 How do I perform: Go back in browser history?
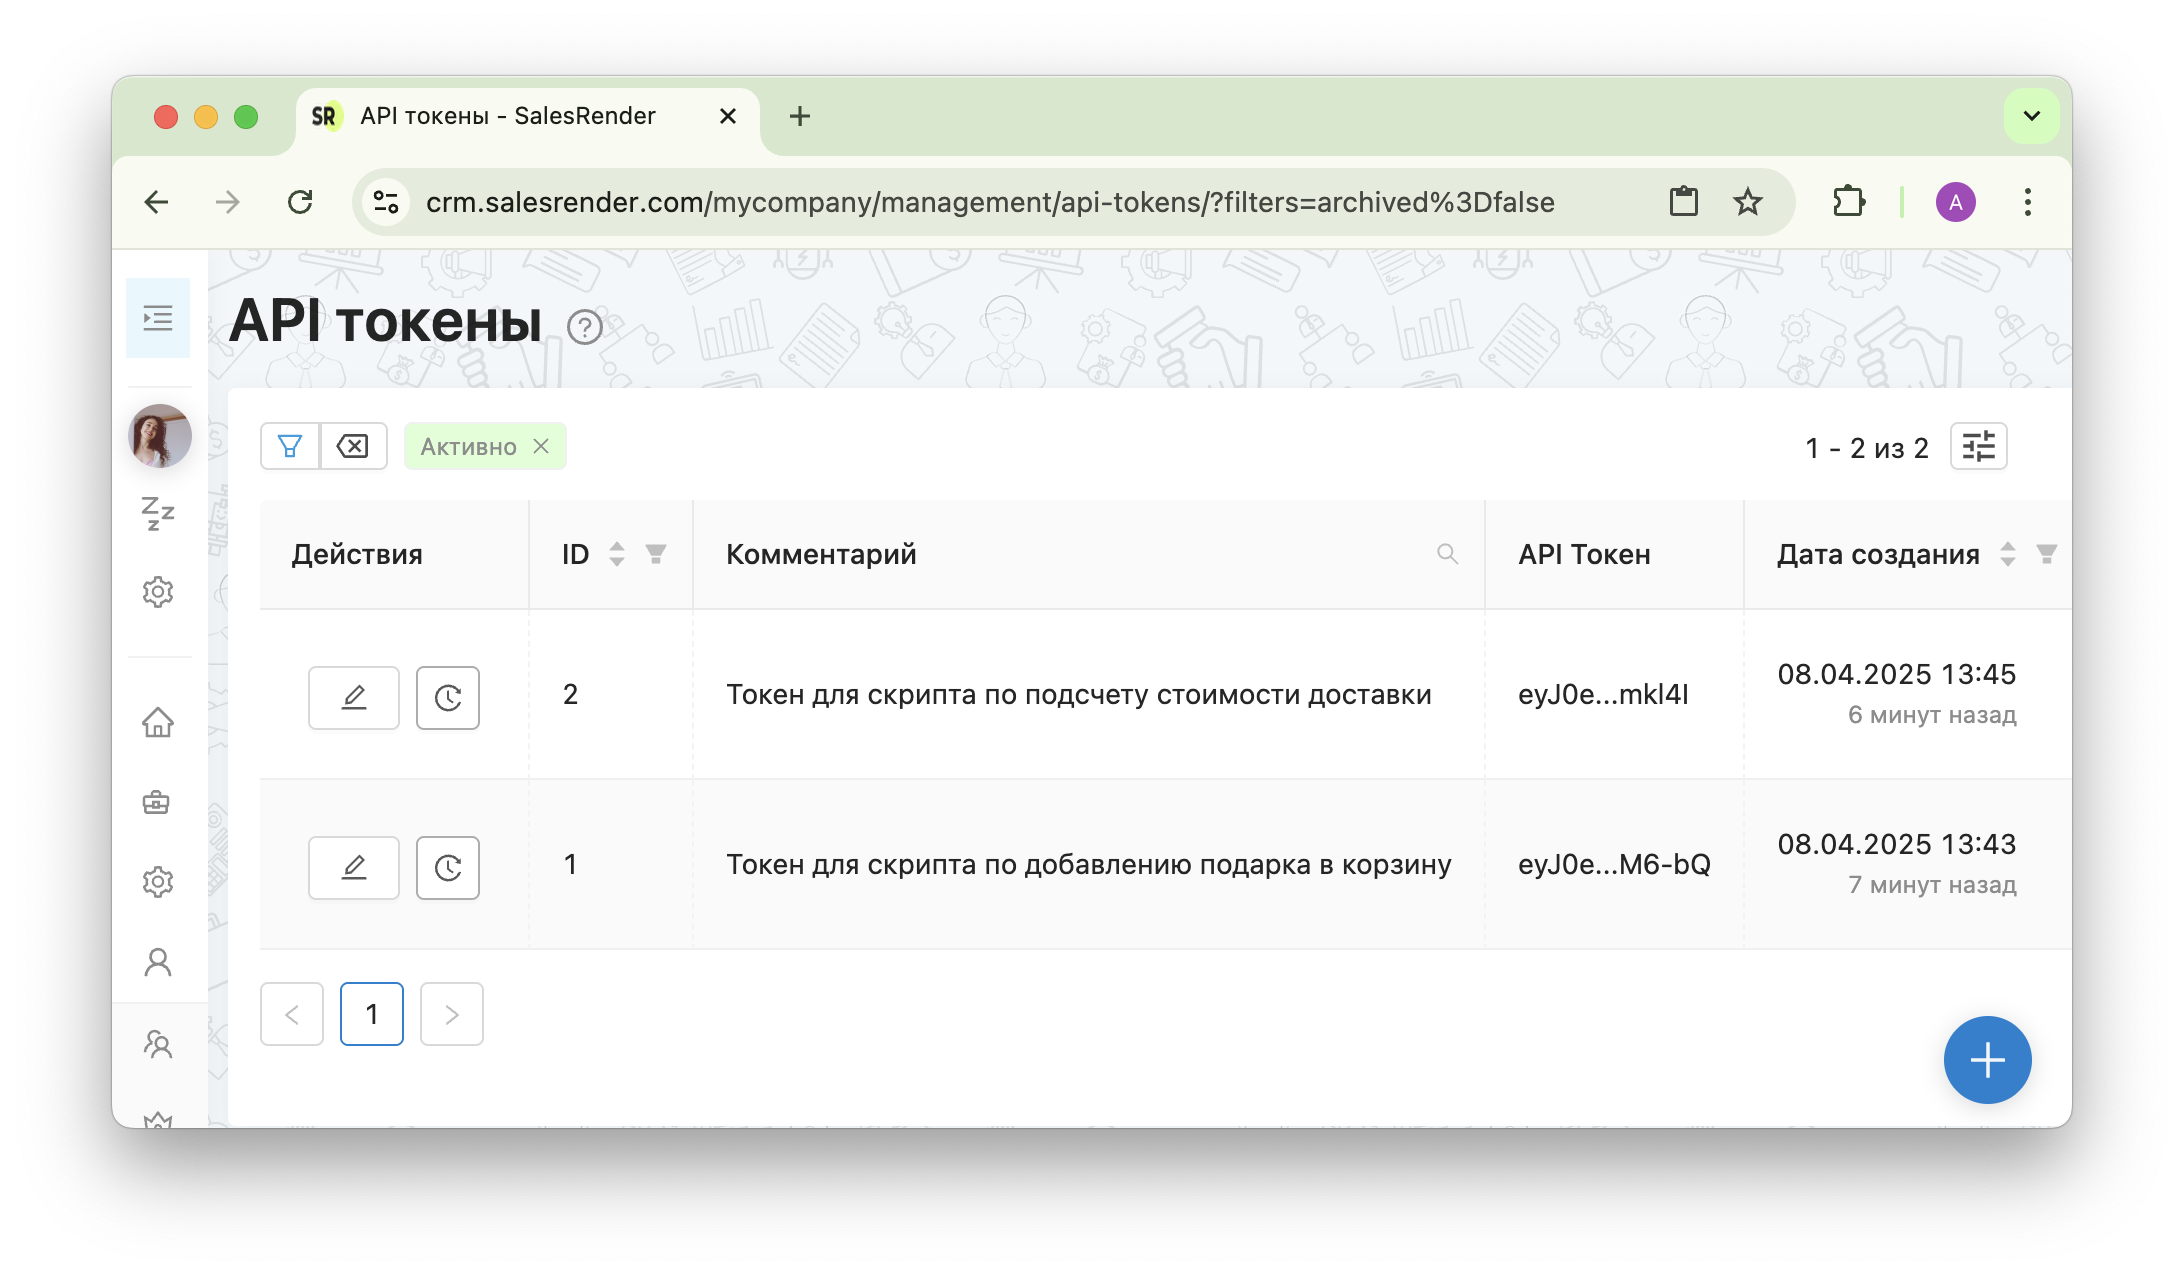[157, 202]
